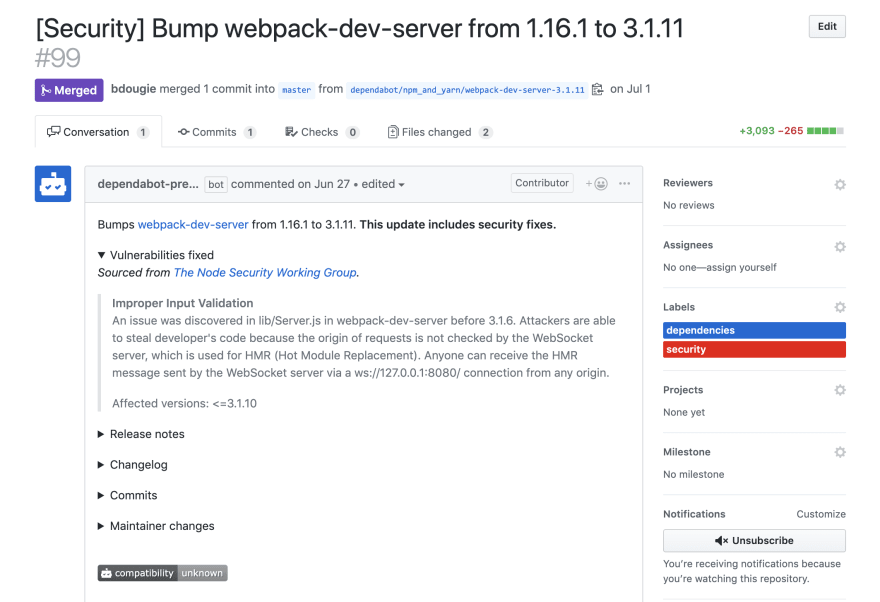Open Labels settings gear
The height and width of the screenshot is (602, 880).
[840, 307]
